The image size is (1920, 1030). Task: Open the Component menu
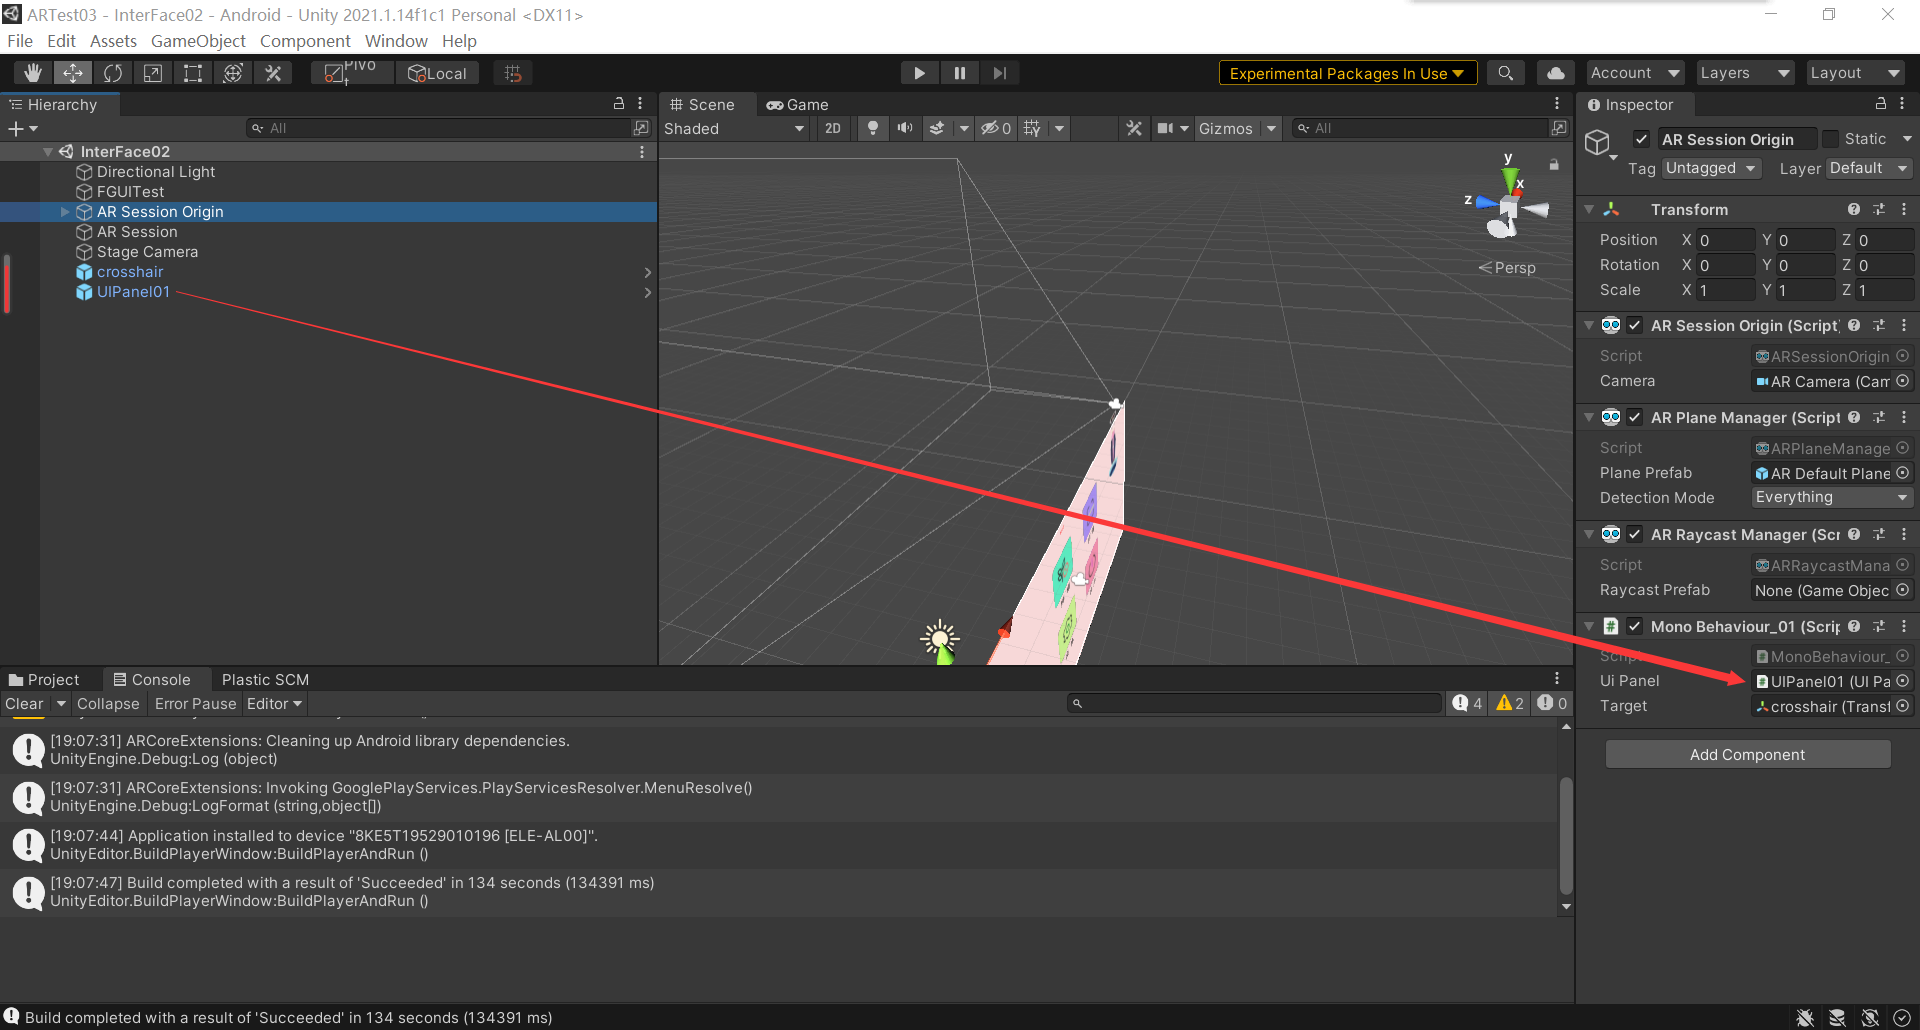point(305,41)
